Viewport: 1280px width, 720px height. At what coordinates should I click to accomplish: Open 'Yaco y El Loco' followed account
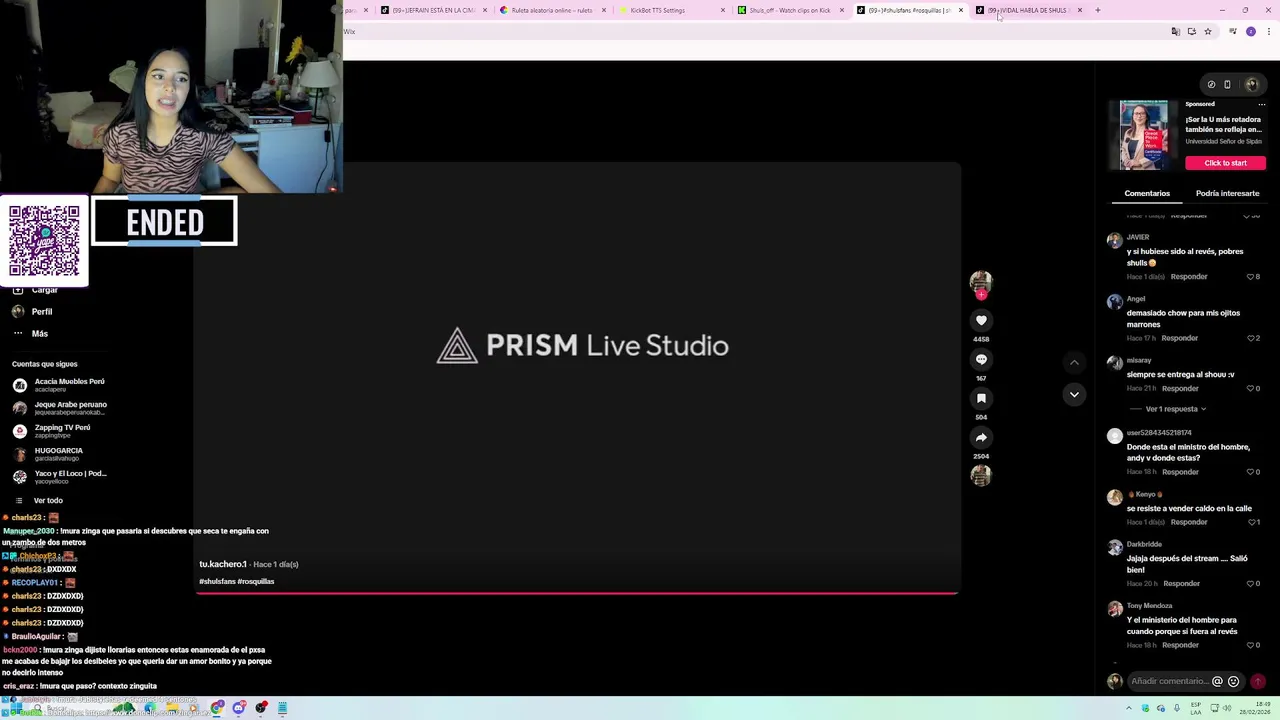tap(60, 477)
